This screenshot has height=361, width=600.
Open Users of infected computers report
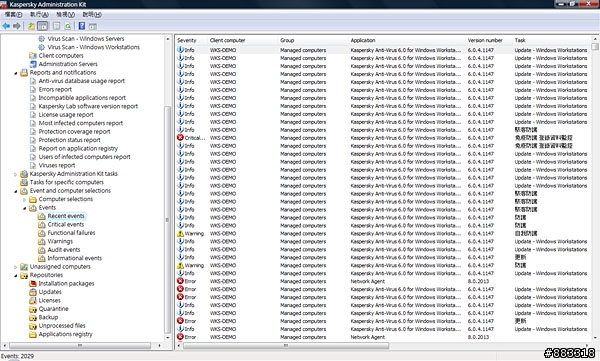pos(85,157)
